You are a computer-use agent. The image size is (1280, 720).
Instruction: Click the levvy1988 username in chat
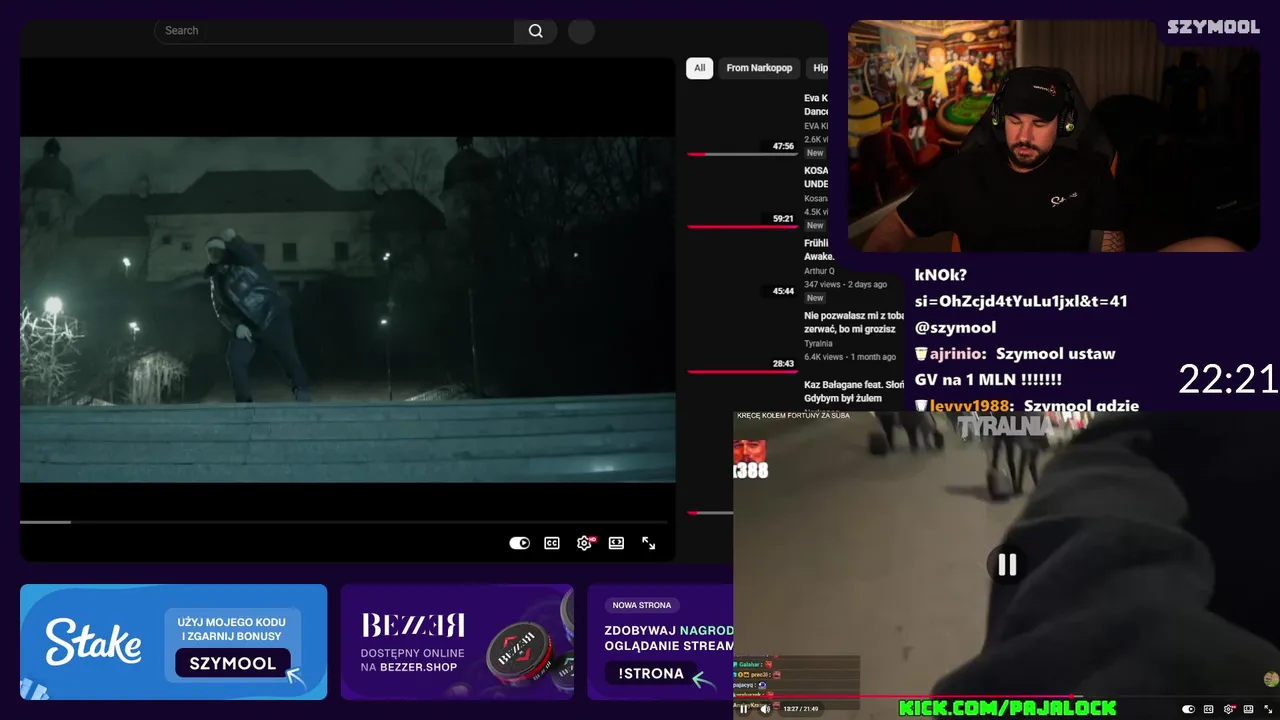coord(972,406)
